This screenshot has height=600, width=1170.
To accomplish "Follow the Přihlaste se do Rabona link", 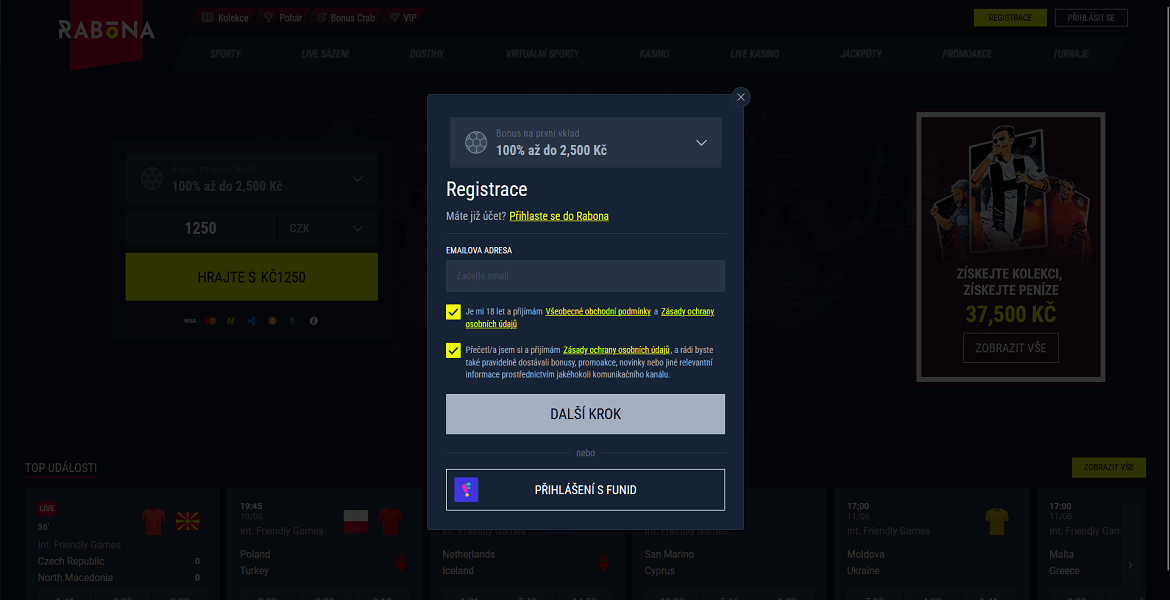I will (x=558, y=216).
